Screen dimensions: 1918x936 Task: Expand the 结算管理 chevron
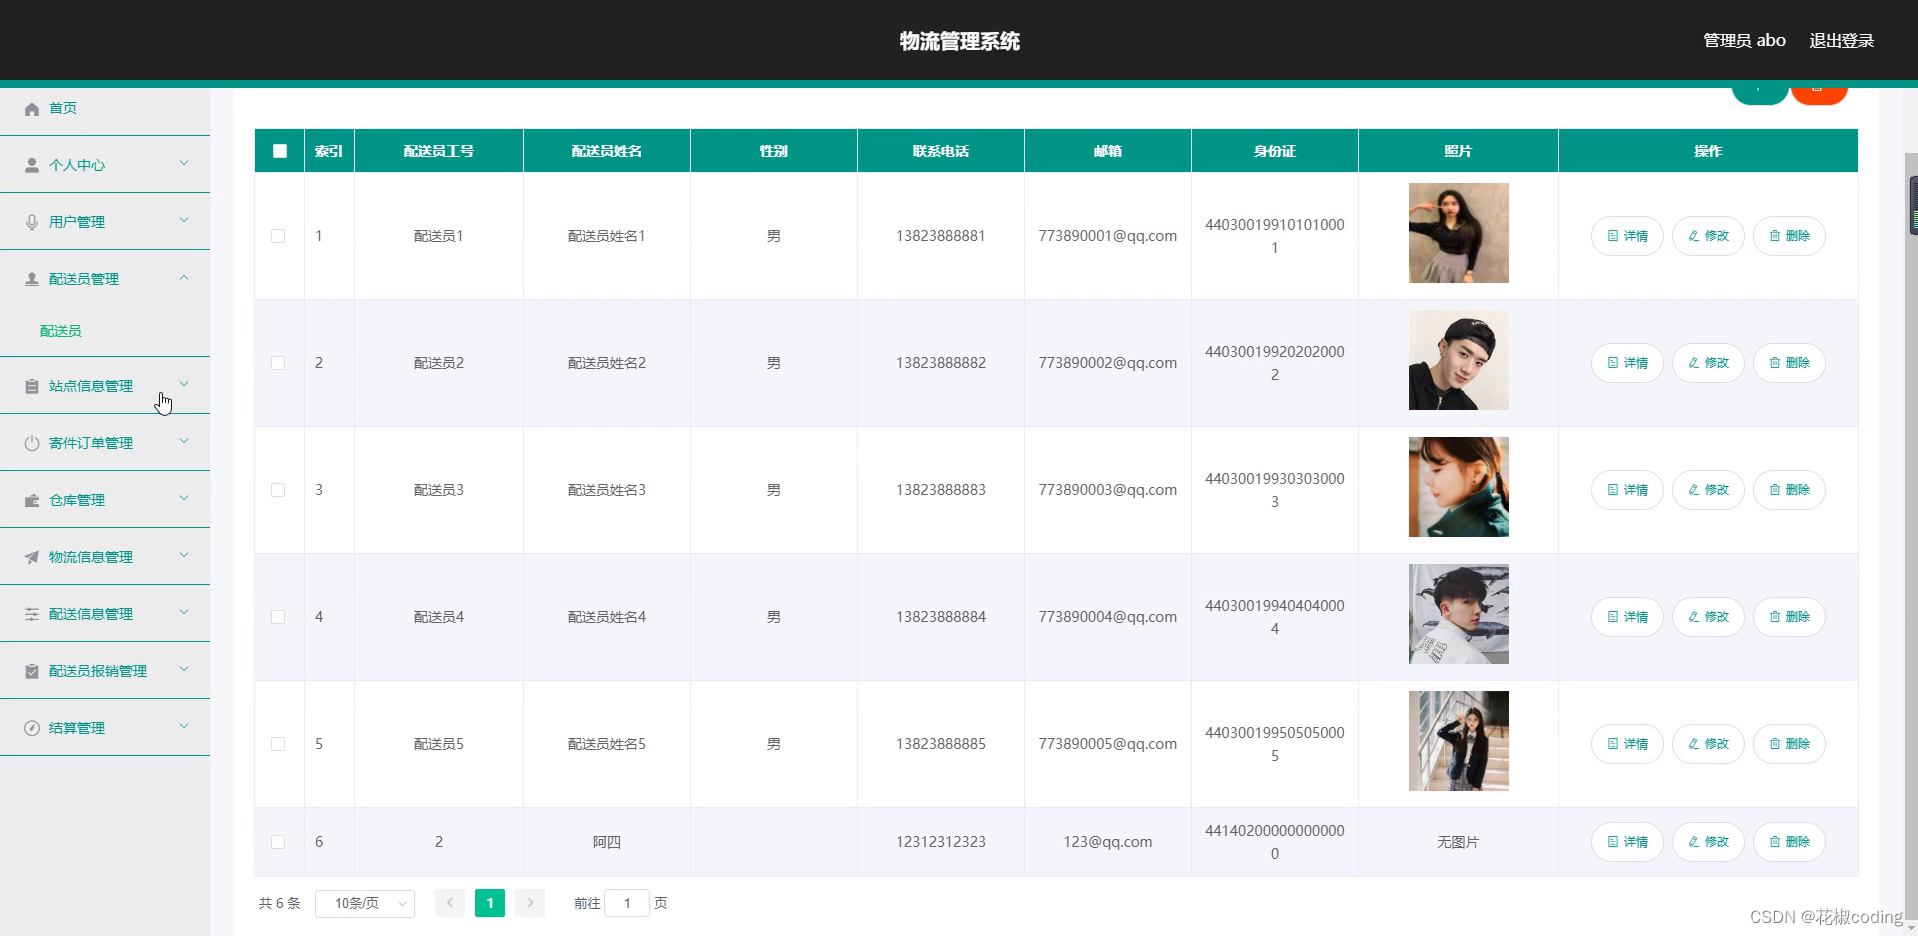184,726
